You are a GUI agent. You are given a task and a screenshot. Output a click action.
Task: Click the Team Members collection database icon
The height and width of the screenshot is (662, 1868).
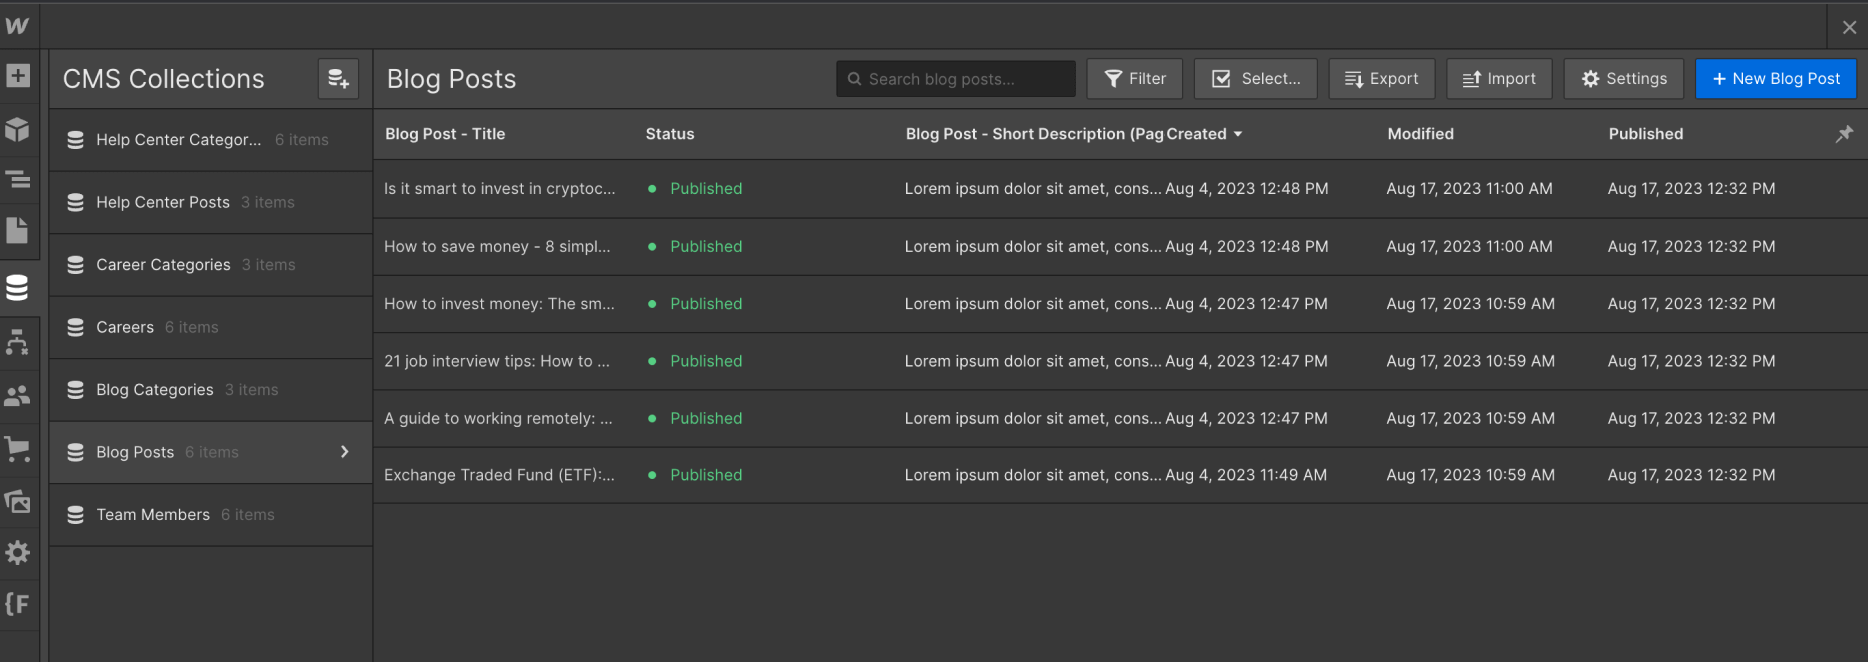tap(75, 515)
